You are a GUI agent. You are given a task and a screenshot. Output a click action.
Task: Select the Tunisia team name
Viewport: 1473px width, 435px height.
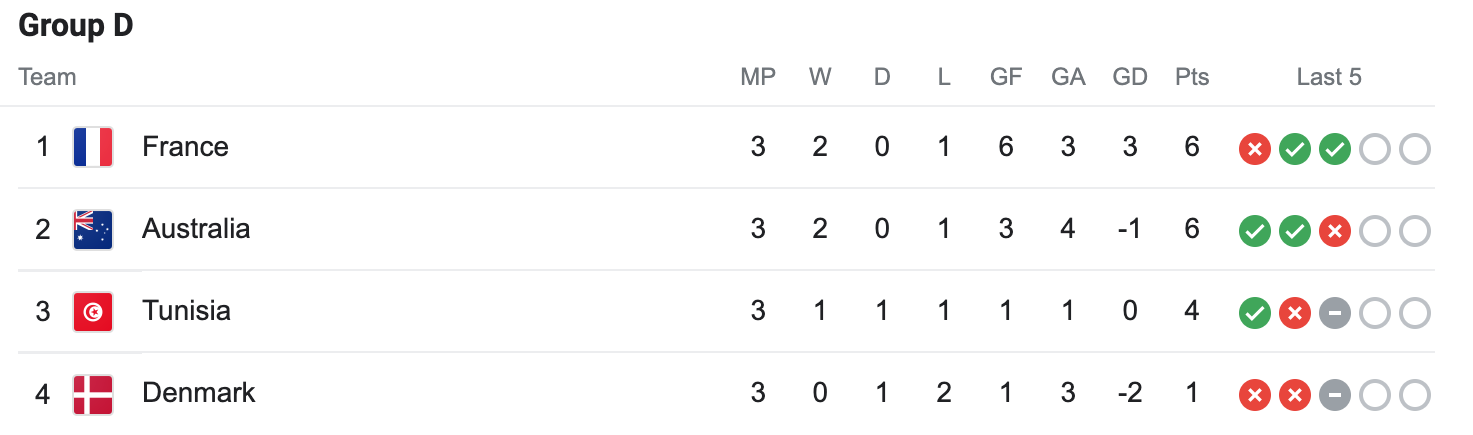click(186, 311)
